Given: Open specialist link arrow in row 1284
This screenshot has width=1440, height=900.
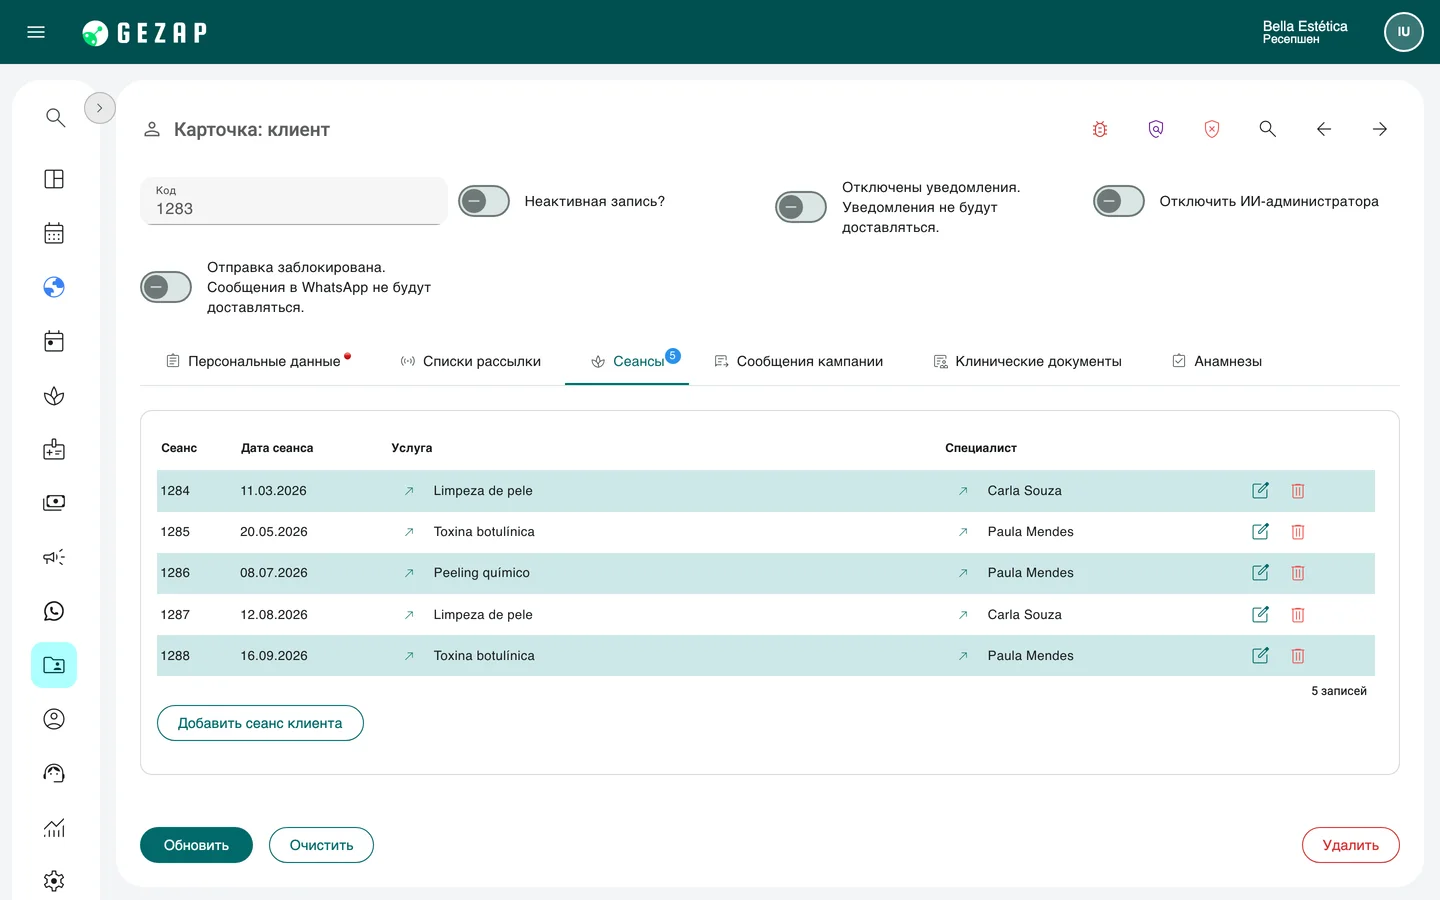Looking at the screenshot, I should (x=963, y=491).
